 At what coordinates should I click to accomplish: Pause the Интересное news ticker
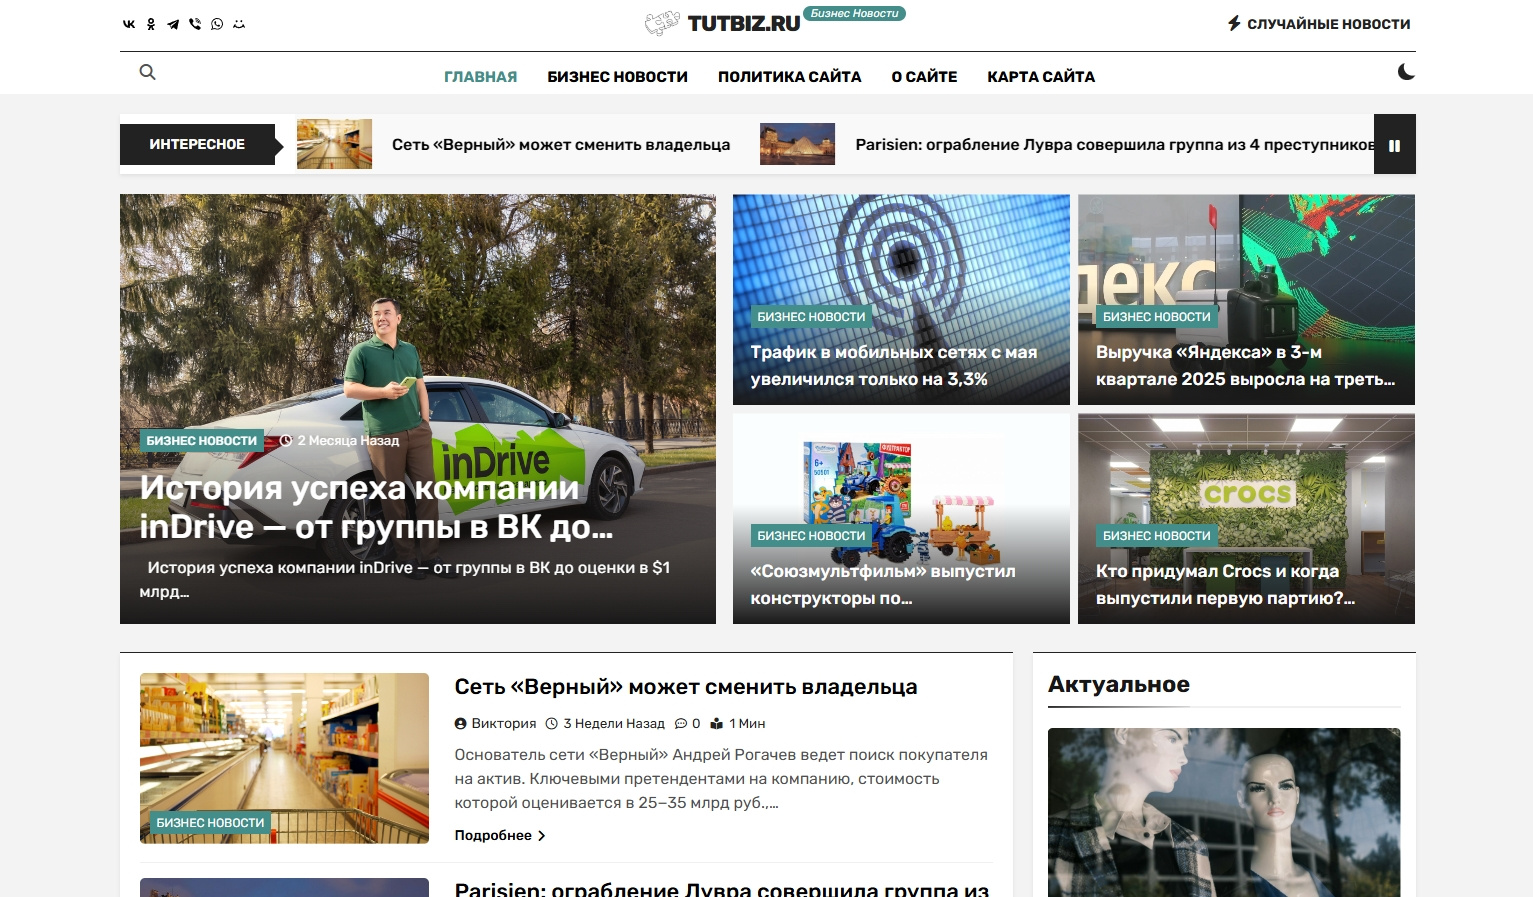(x=1395, y=145)
